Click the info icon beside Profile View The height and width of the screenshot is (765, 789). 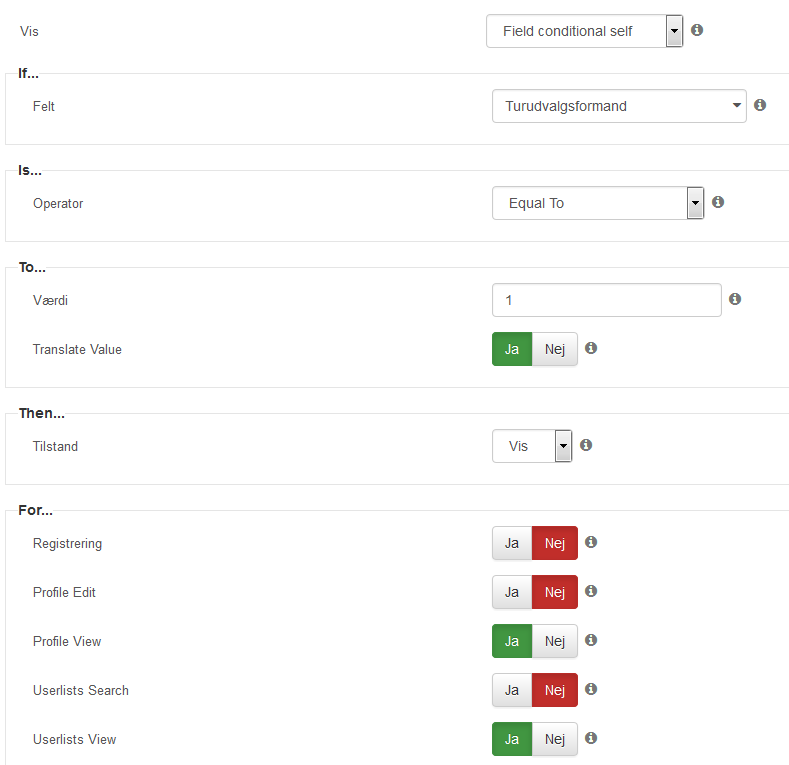pos(591,640)
